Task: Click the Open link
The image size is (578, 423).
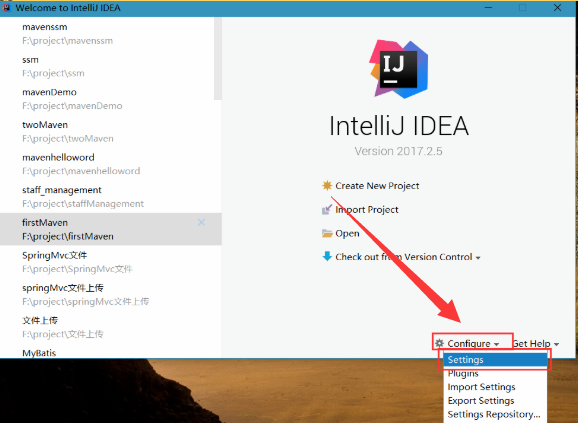Action: coord(347,234)
